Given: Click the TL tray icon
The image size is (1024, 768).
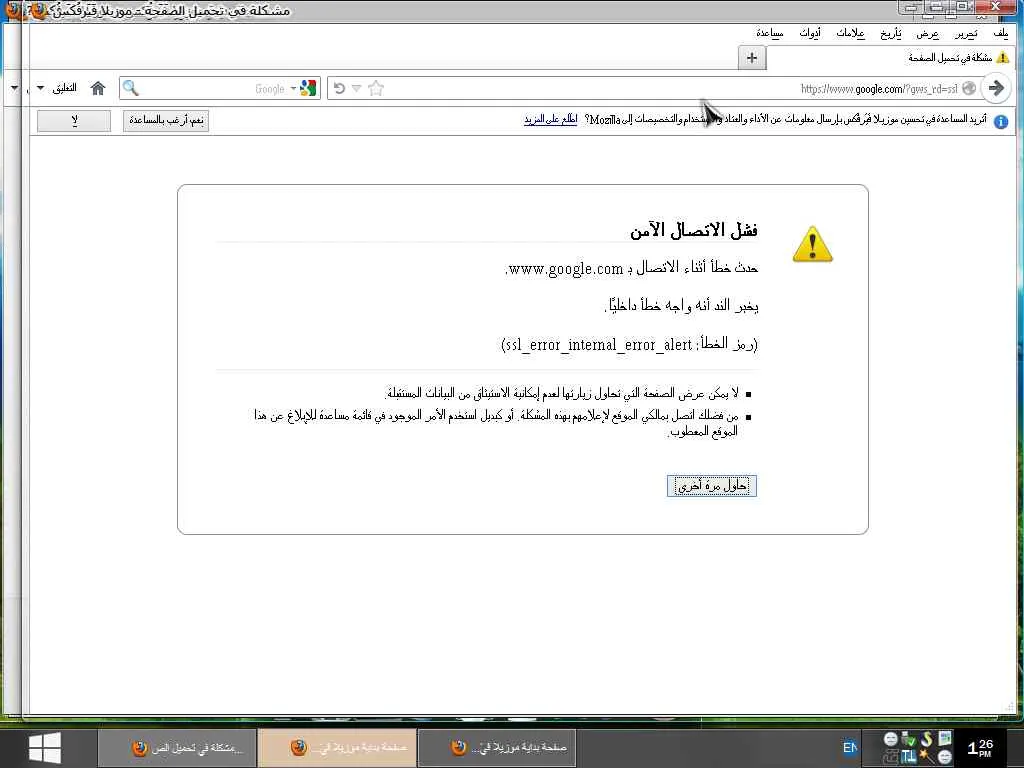Looking at the screenshot, I should coord(908,758).
